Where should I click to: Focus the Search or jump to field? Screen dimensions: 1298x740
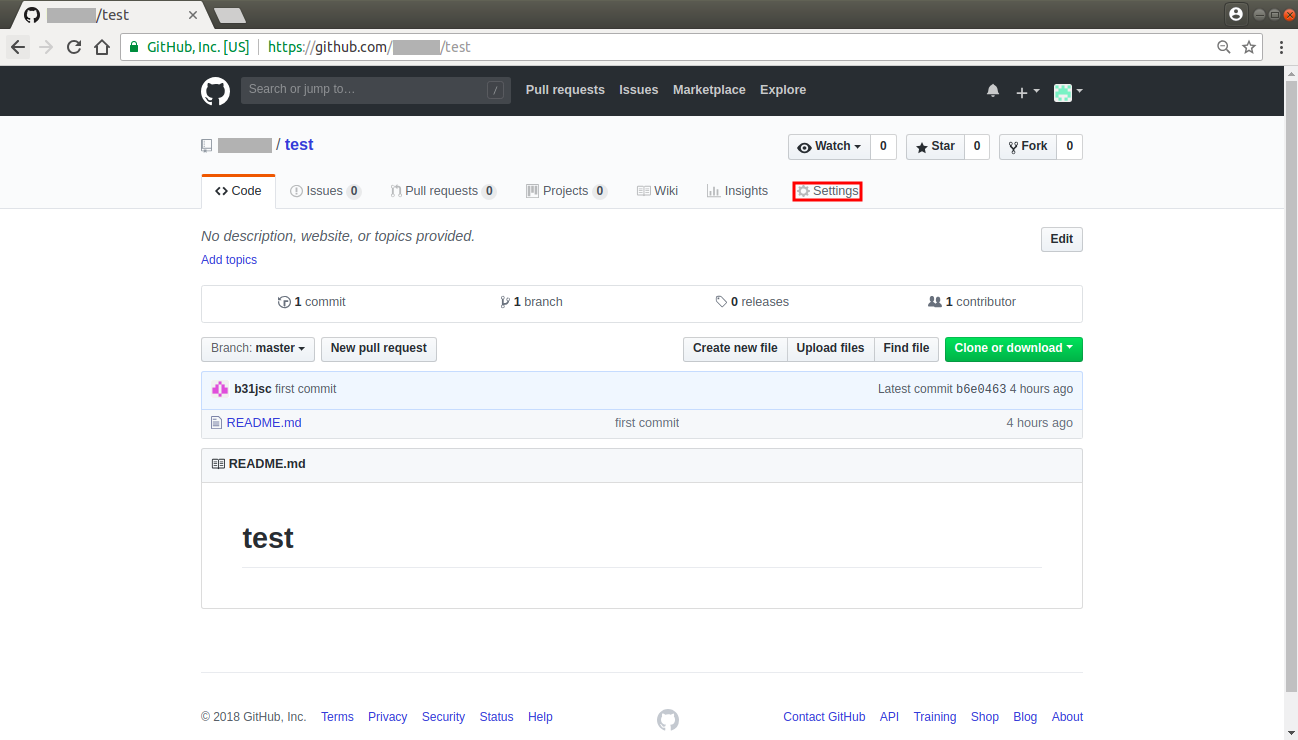375,90
